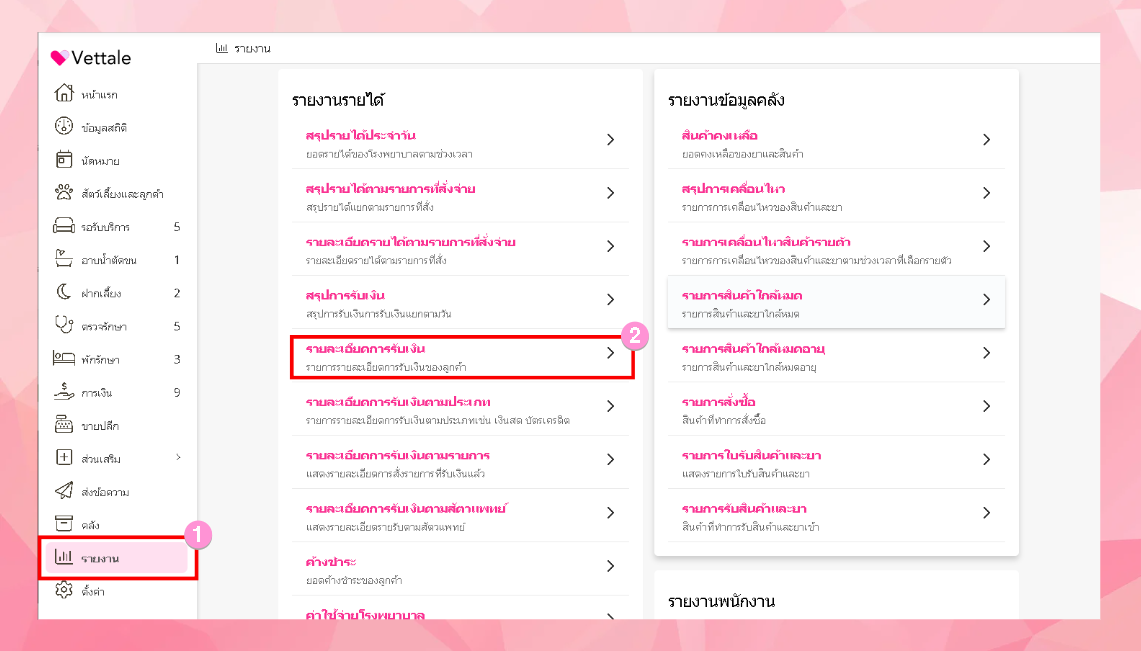
Task: Open the คลัง sidebar menu
Action: tap(90, 525)
